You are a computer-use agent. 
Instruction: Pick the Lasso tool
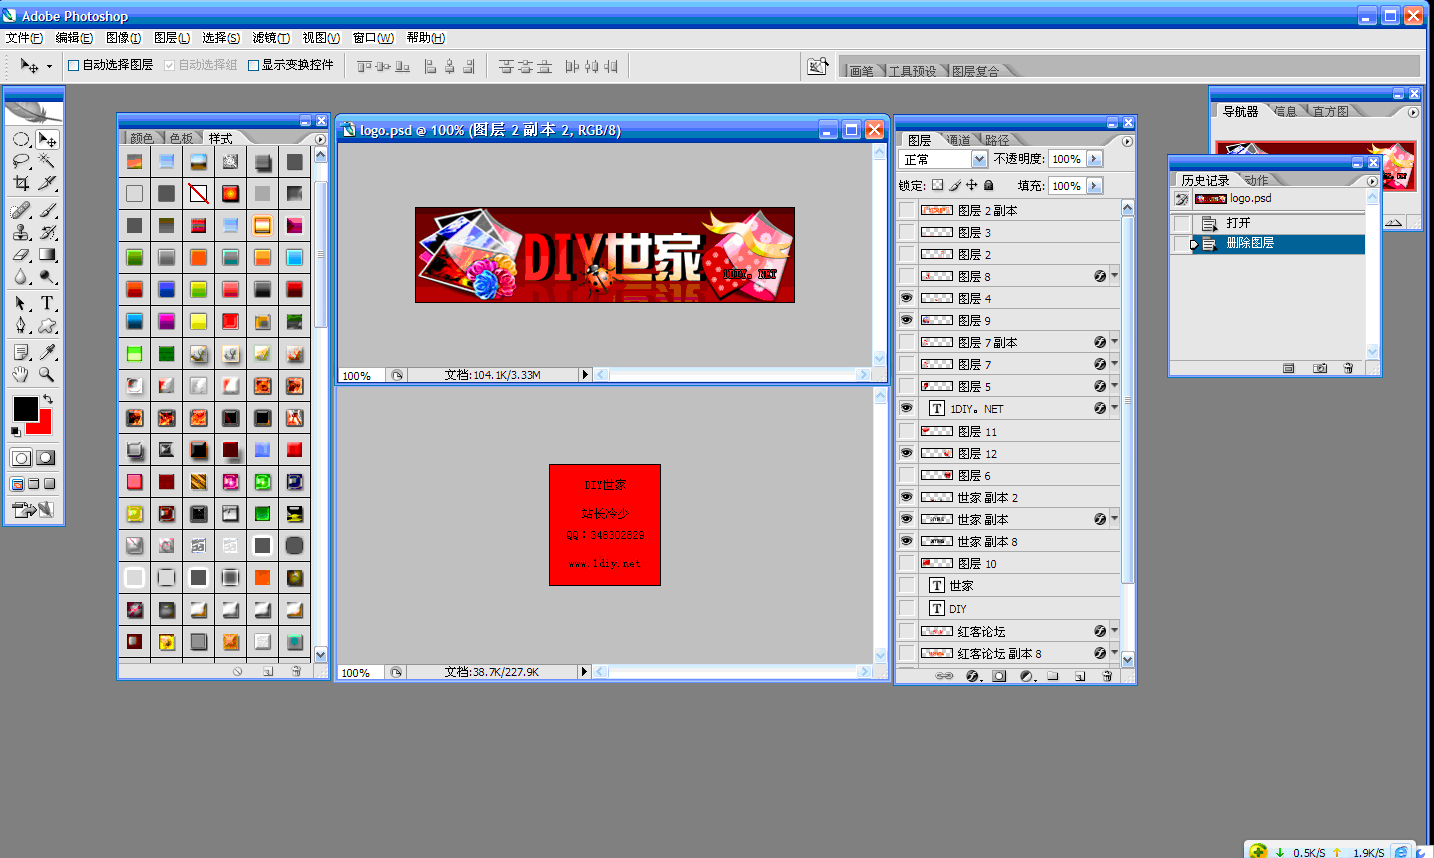click(x=20, y=161)
